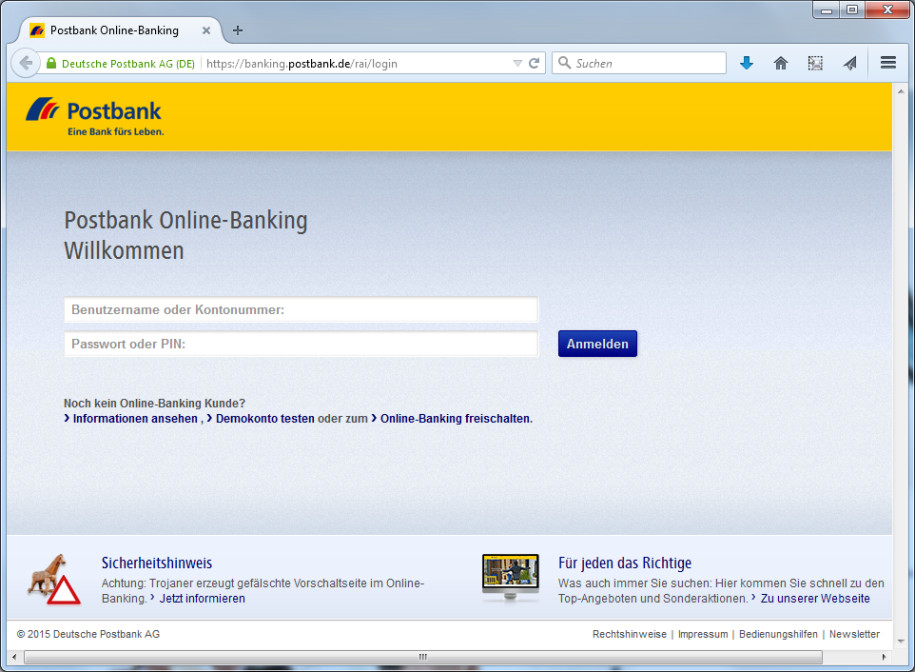Open the Newsletter footer link
915x672 pixels.
tap(854, 634)
